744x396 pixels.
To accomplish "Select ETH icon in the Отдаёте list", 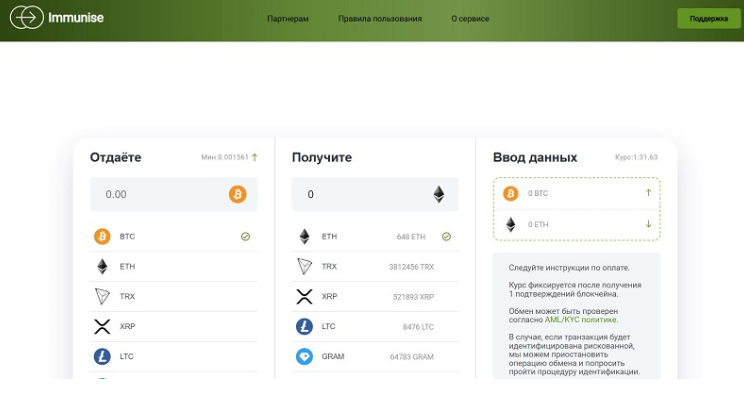I will pos(102,266).
